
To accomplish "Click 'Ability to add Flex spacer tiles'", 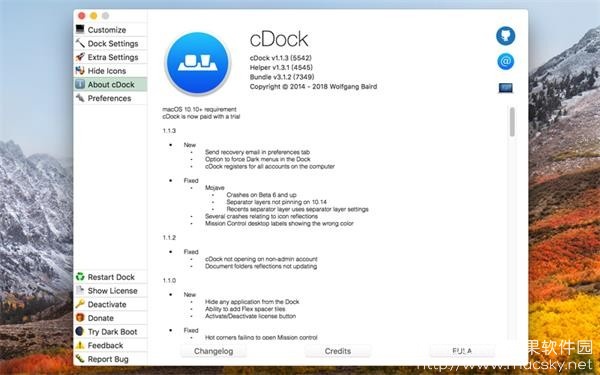I will tap(245, 309).
